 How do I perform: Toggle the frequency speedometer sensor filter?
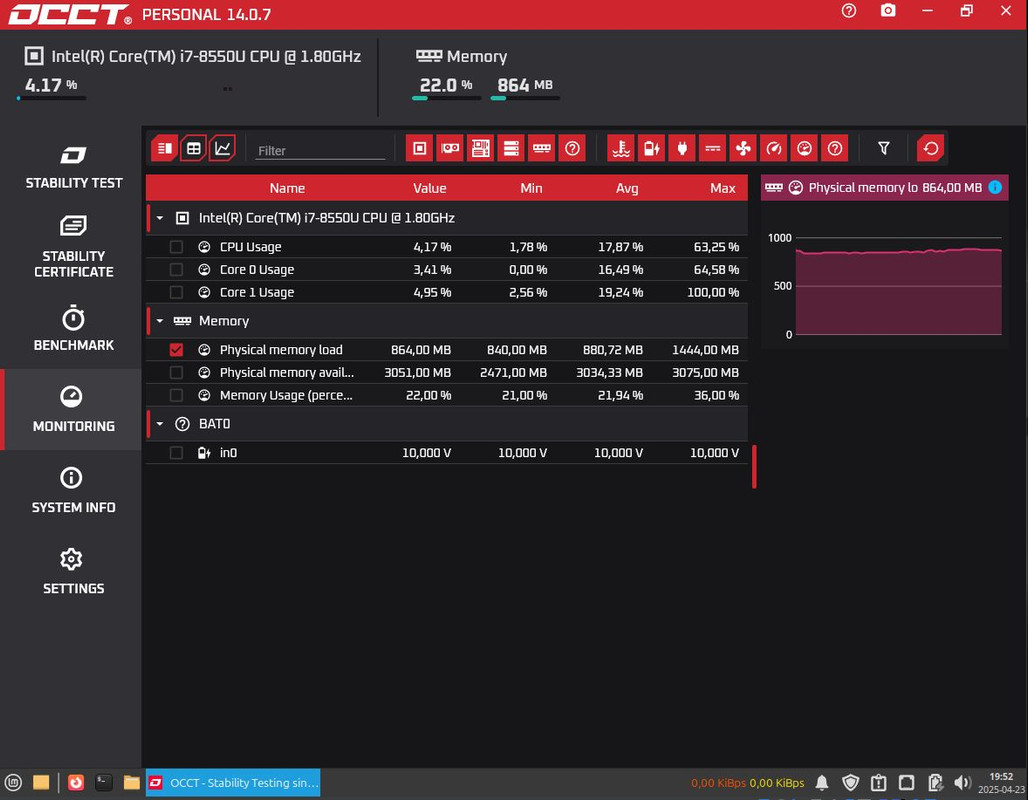[x=774, y=148]
